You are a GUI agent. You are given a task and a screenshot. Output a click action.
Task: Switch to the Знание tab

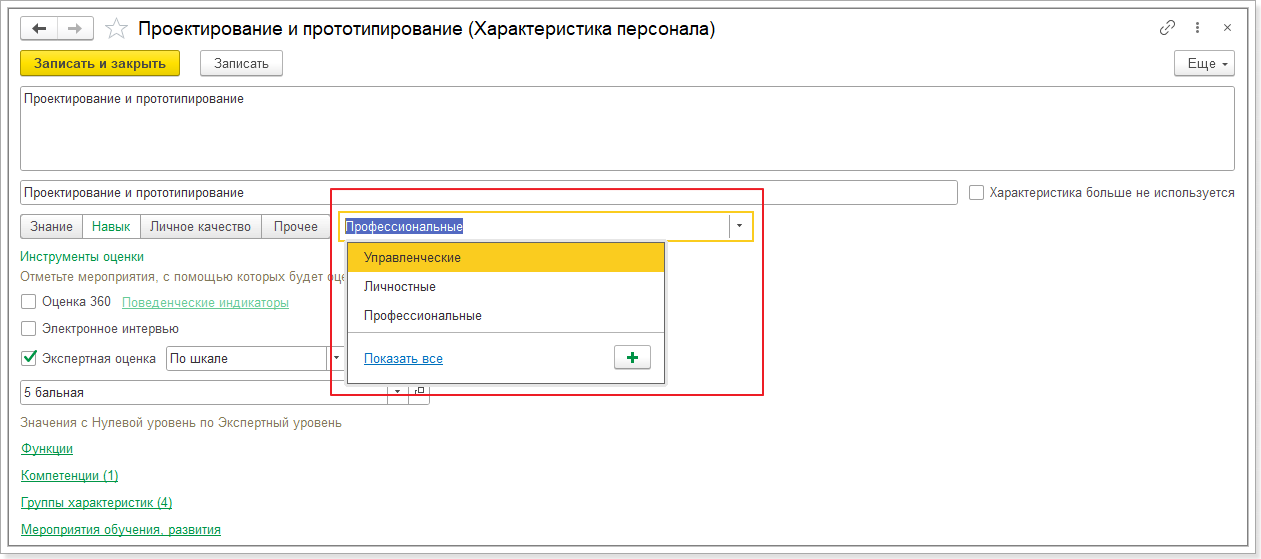point(51,227)
